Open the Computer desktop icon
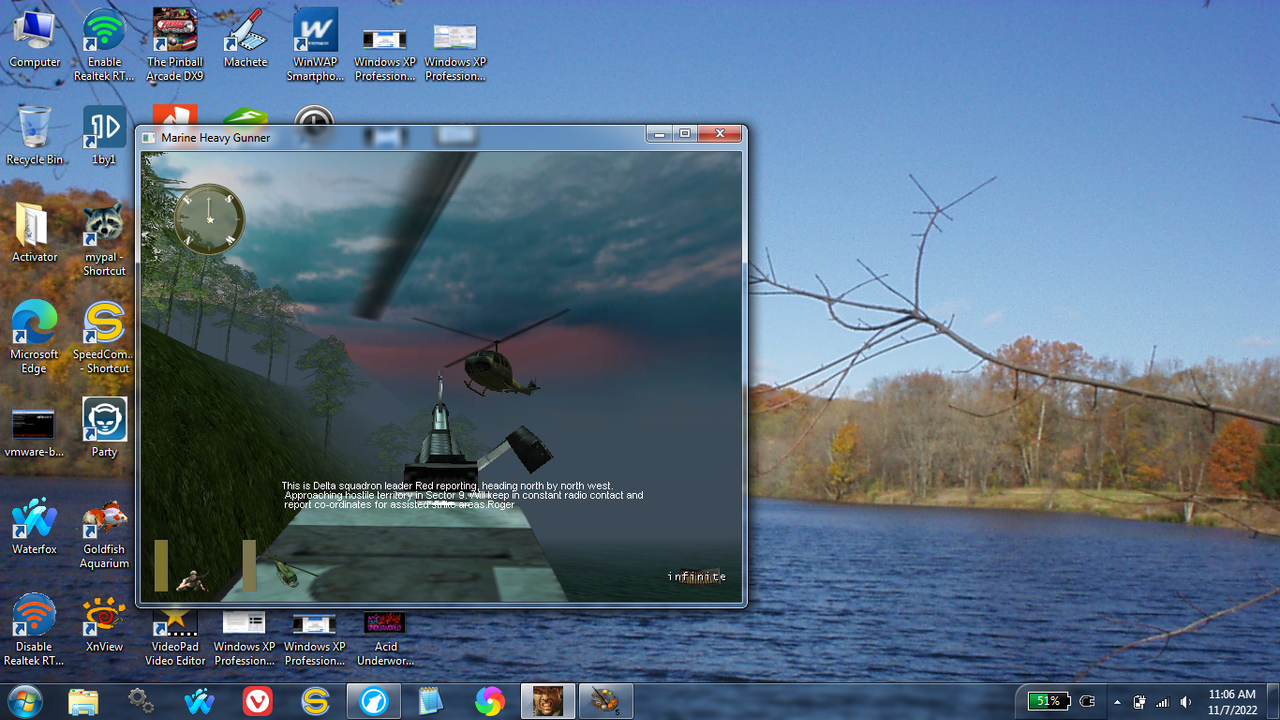 (x=35, y=39)
